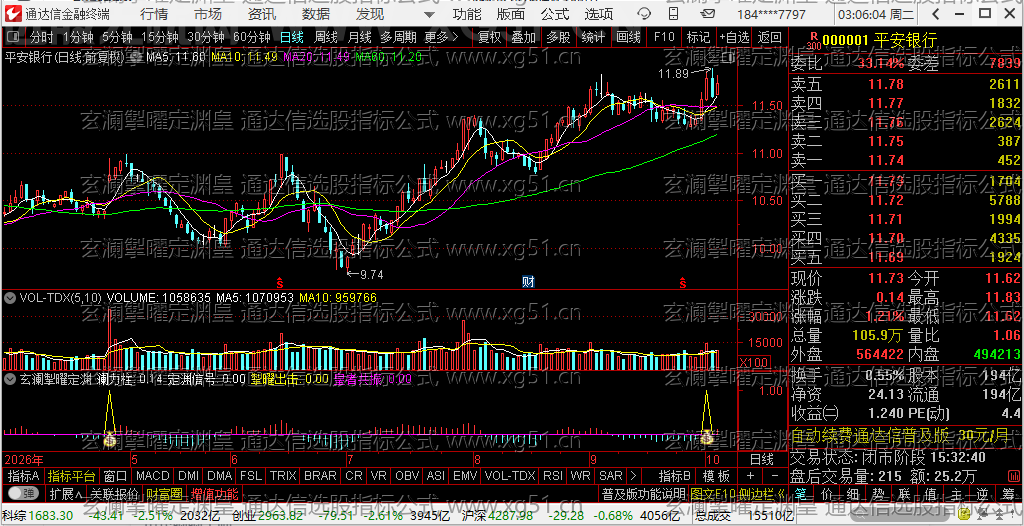Click the message refresh icon in title bar
The width and height of the screenshot is (1024, 526).
(x=644, y=14)
